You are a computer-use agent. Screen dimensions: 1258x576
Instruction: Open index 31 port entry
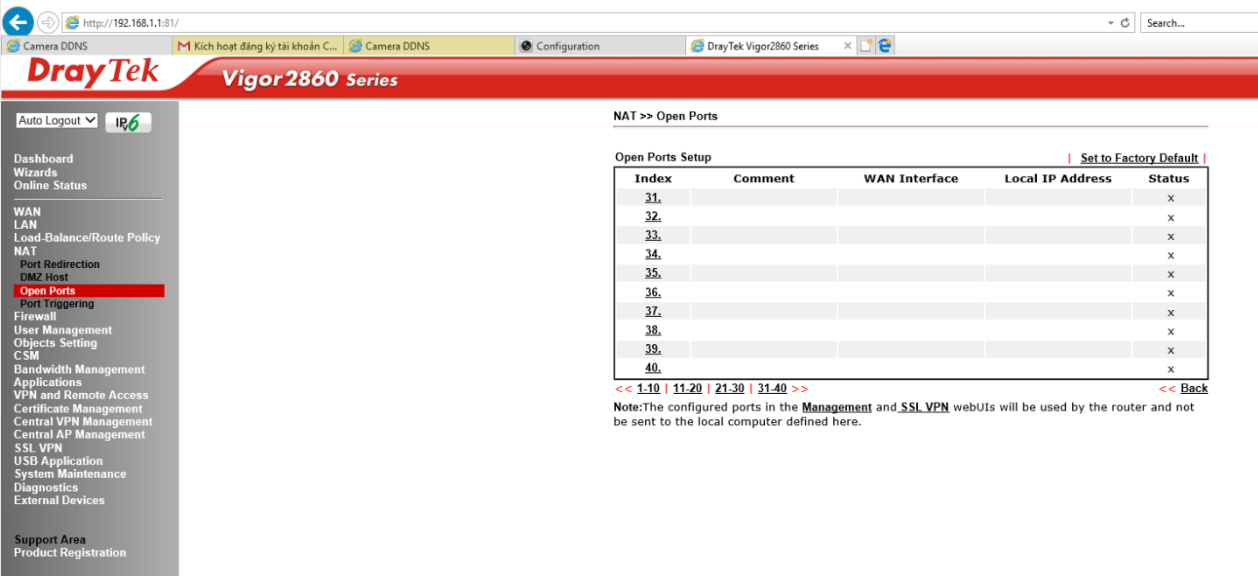click(652, 198)
